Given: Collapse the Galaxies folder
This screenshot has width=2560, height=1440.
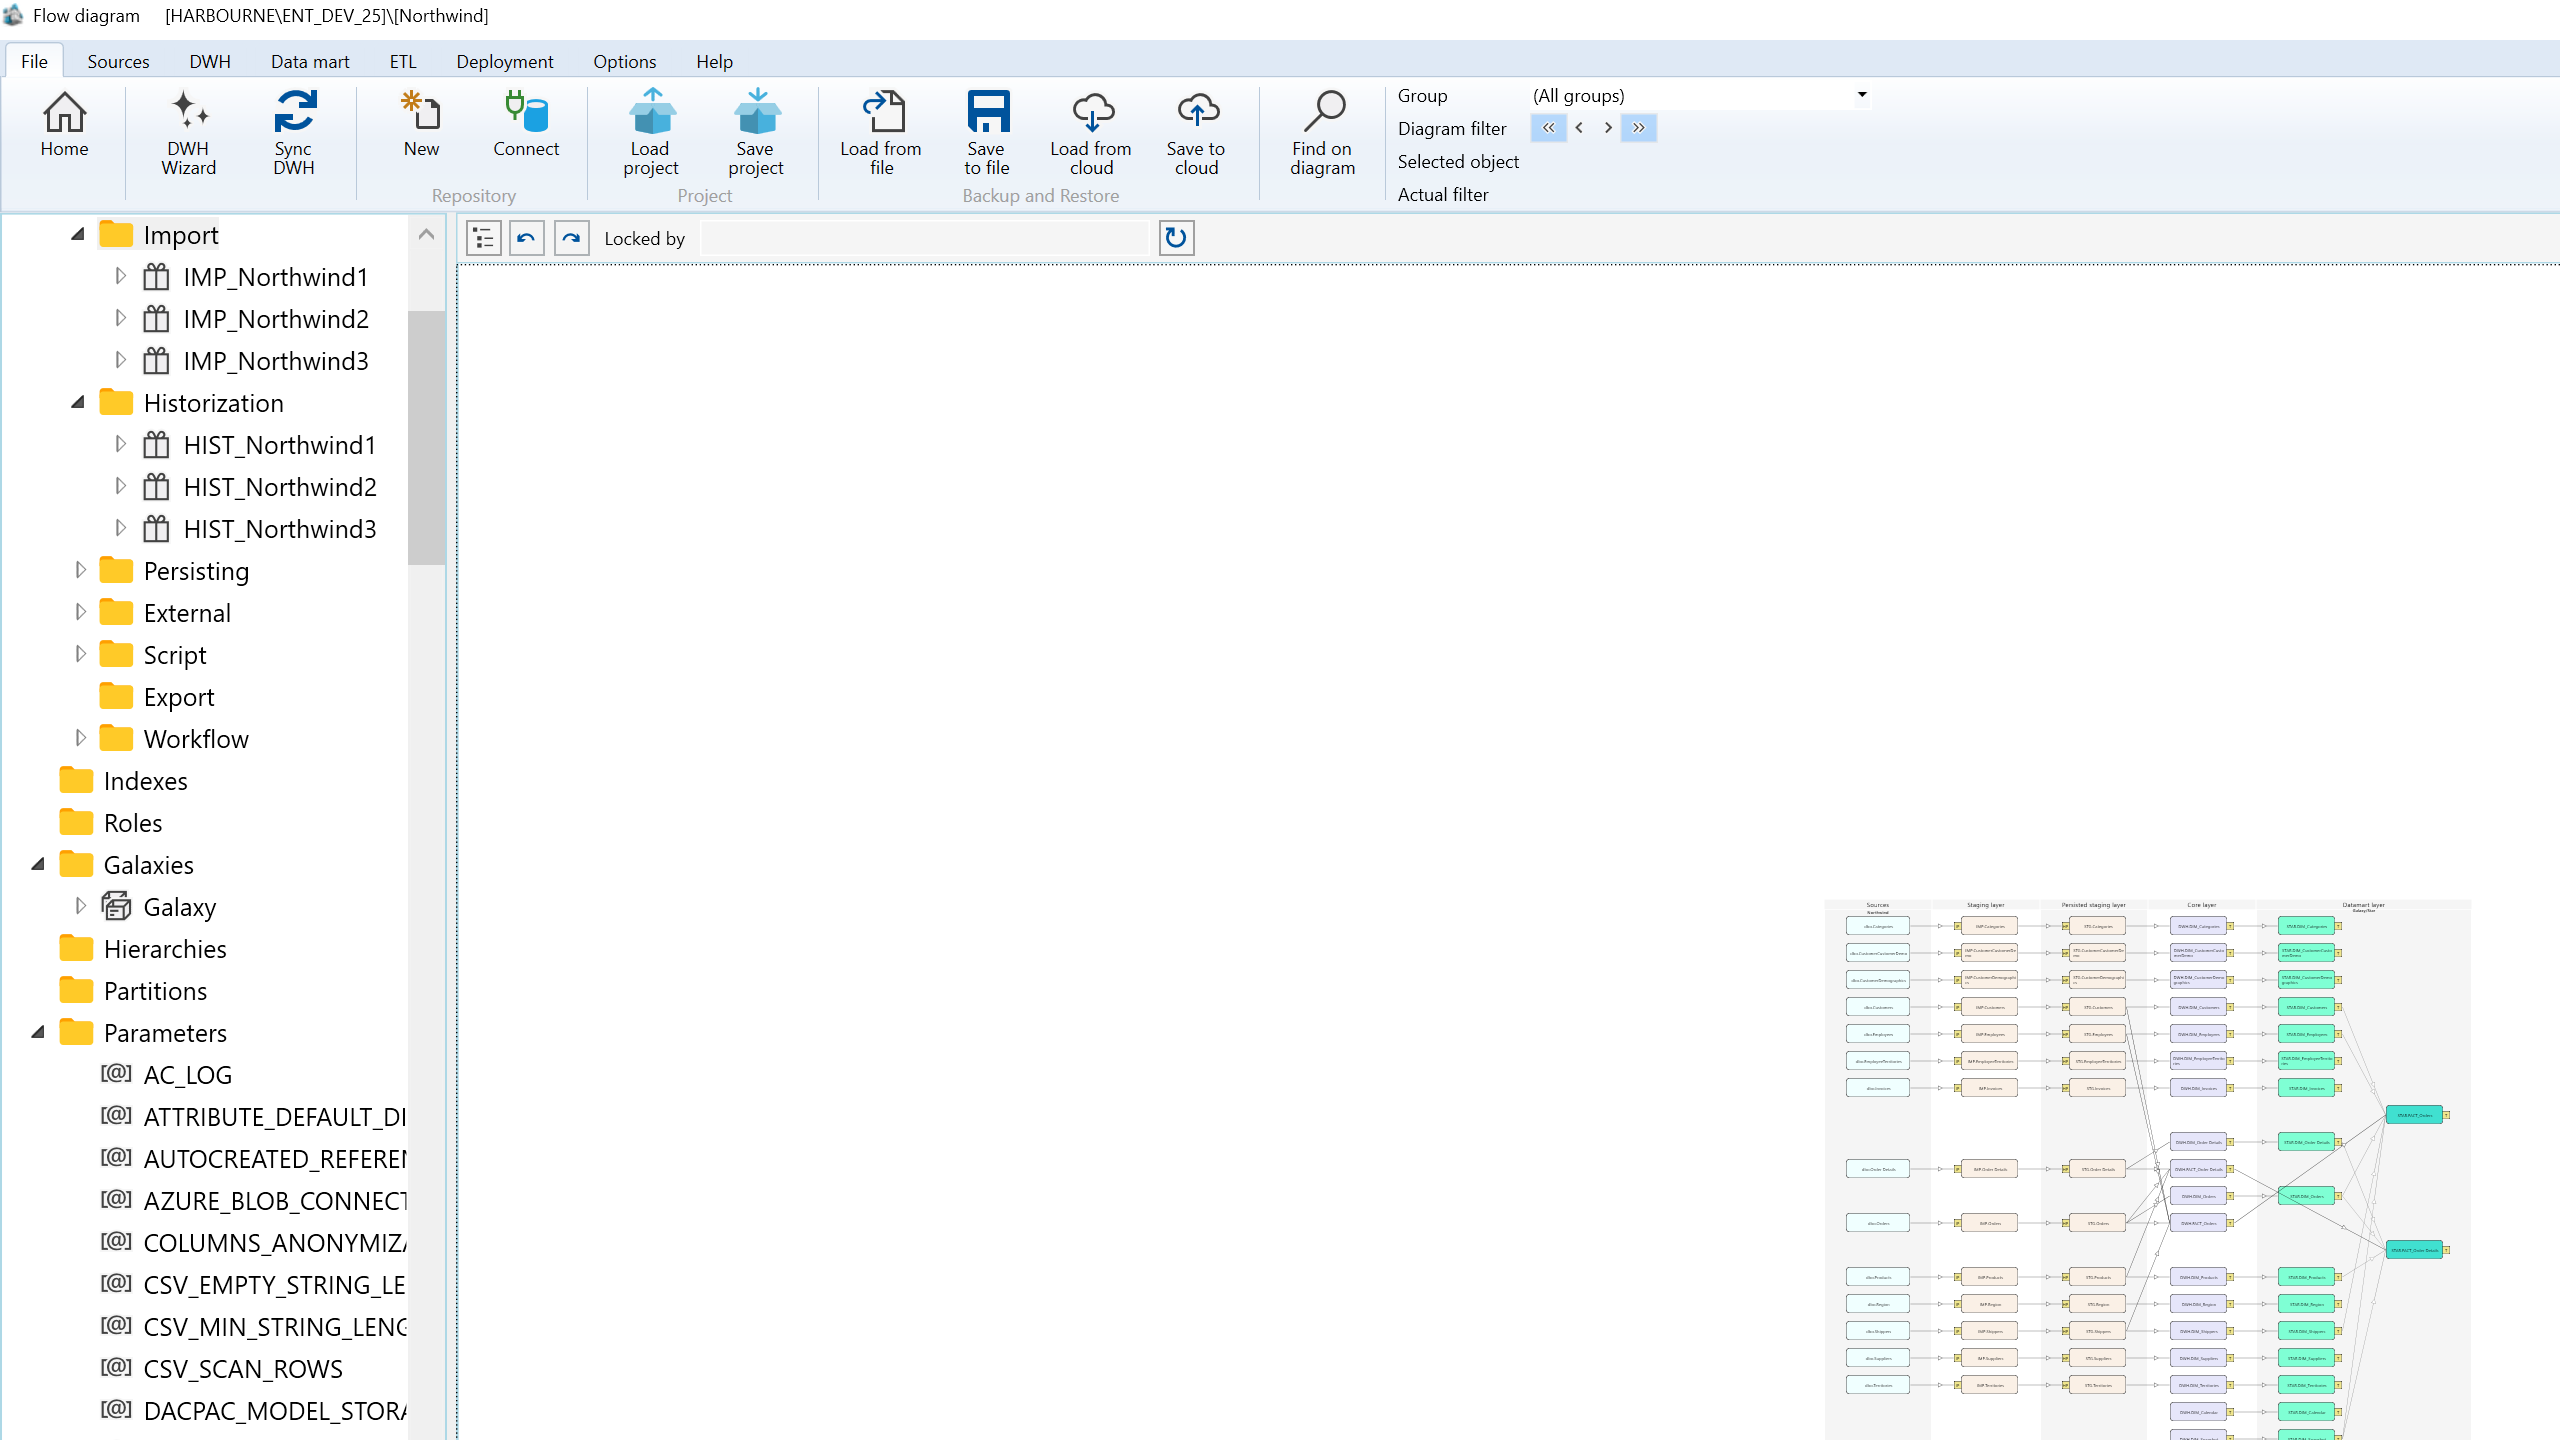Looking at the screenshot, I should 39,865.
